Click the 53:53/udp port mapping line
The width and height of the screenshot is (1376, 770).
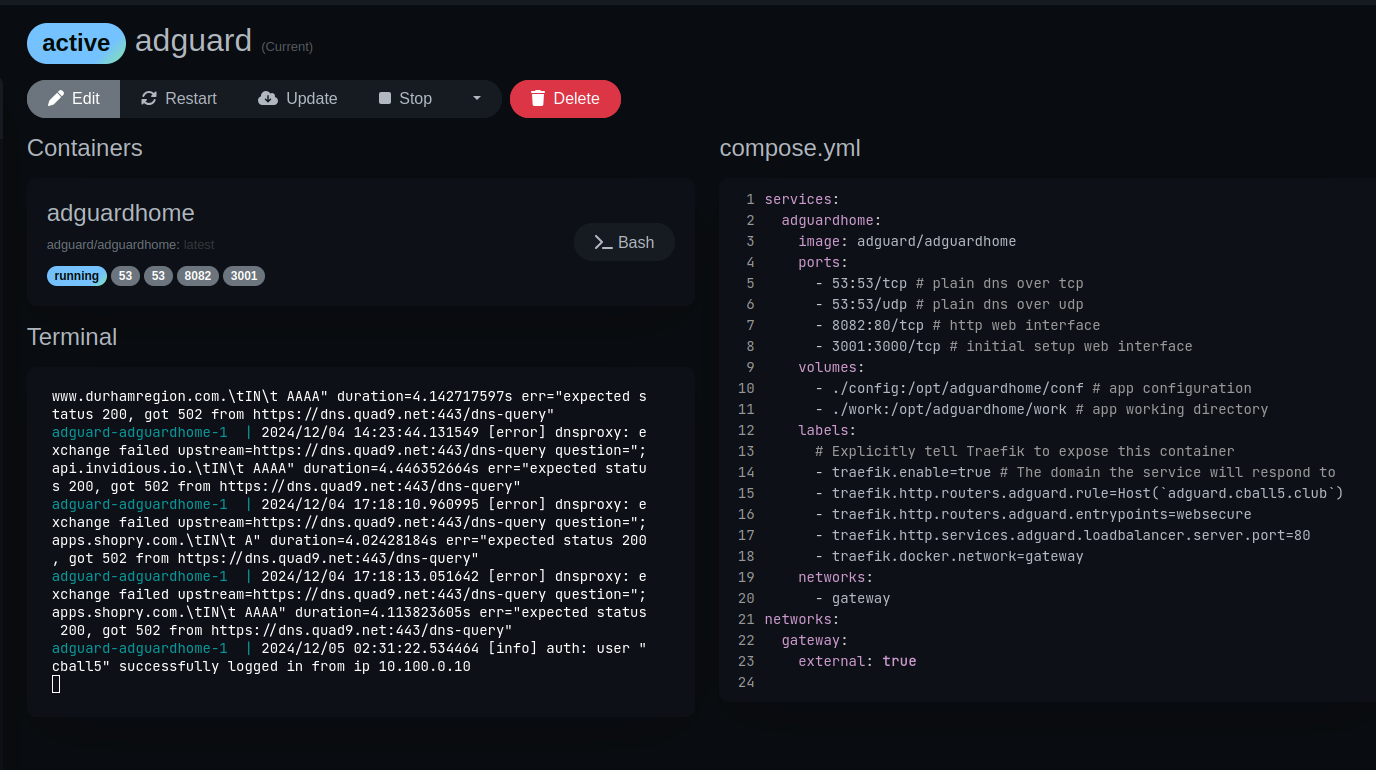pyautogui.click(x=949, y=304)
